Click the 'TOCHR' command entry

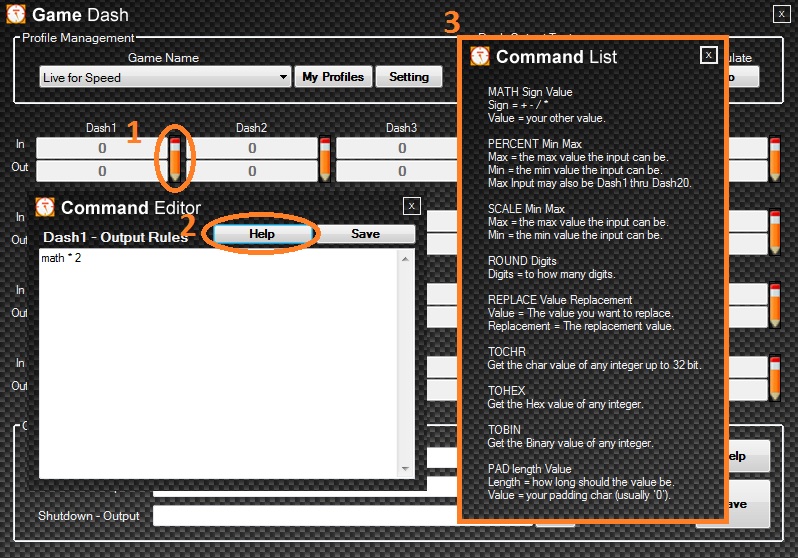pyautogui.click(x=506, y=352)
